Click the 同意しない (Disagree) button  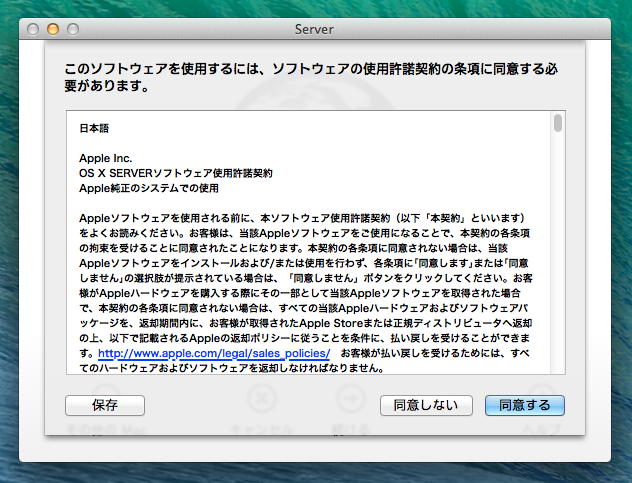pyautogui.click(x=426, y=405)
